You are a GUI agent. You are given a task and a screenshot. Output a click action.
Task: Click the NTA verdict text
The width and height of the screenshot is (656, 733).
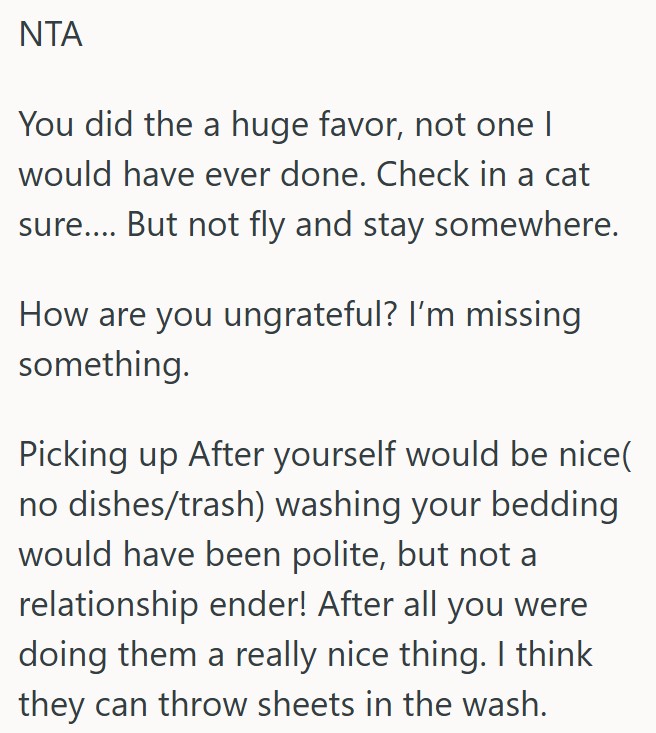(52, 38)
